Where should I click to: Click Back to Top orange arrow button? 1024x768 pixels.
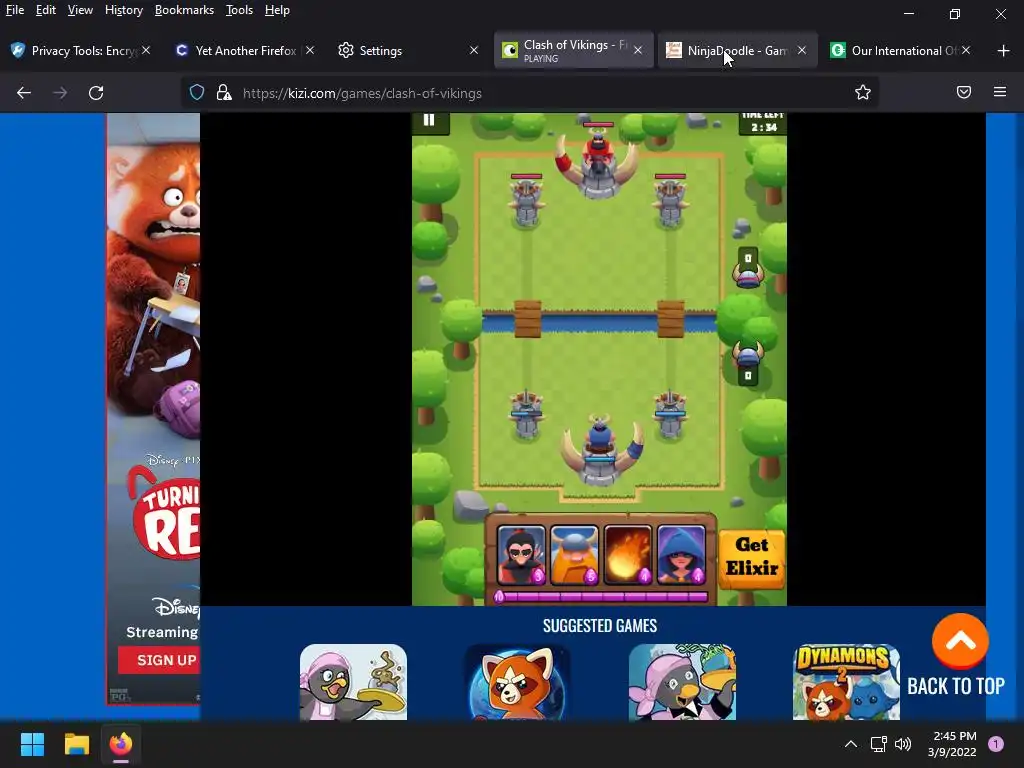point(960,641)
